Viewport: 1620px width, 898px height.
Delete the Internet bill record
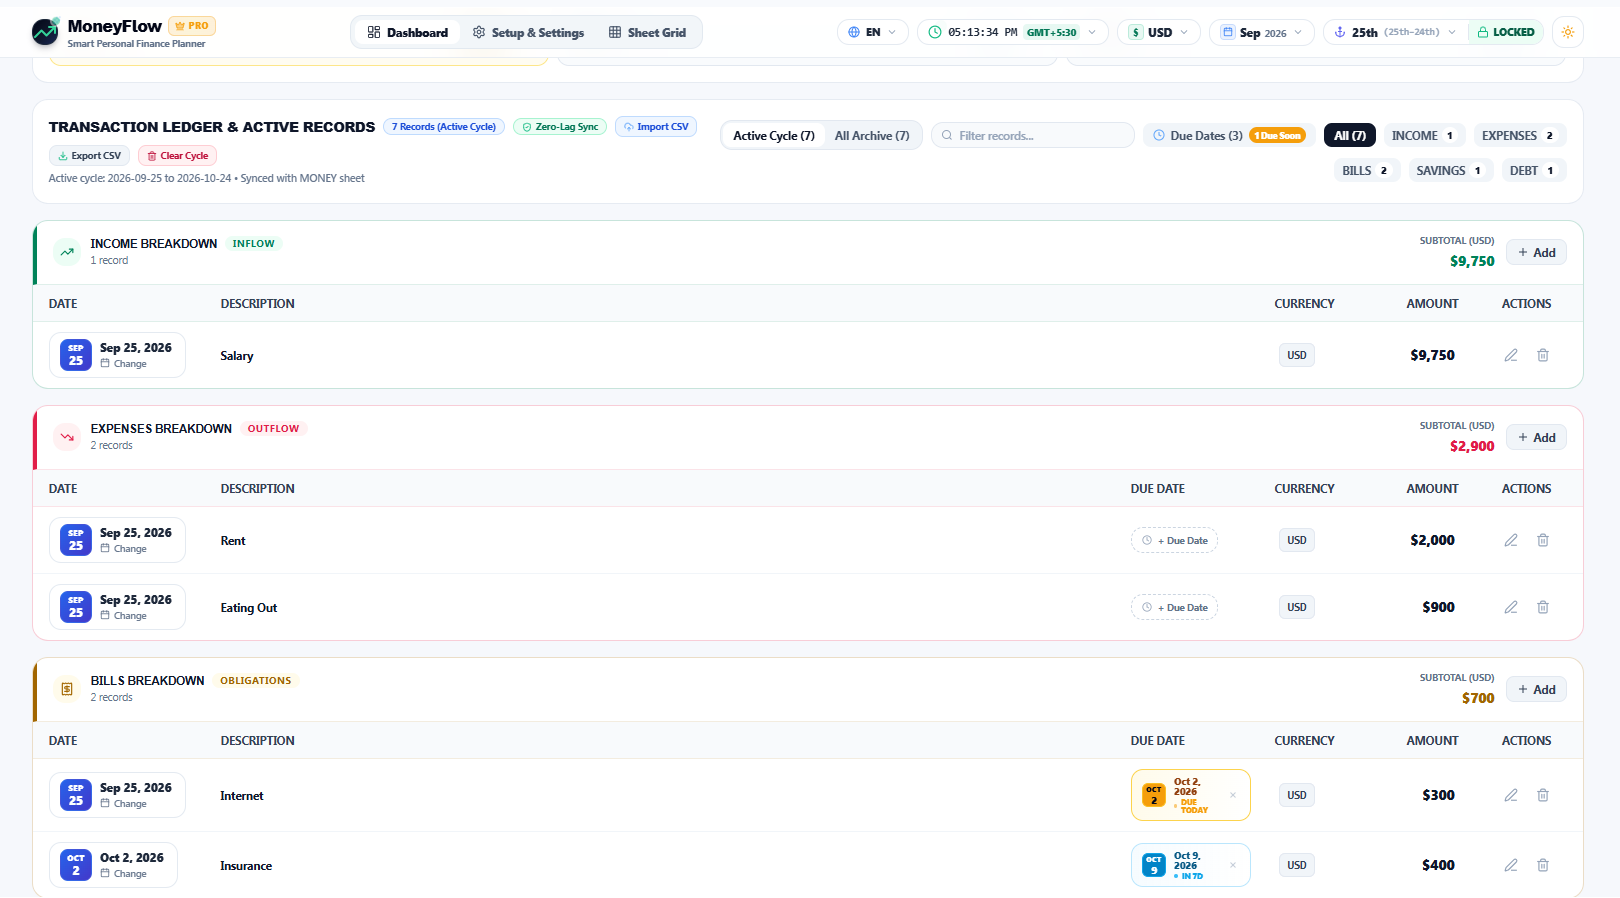[x=1543, y=795]
